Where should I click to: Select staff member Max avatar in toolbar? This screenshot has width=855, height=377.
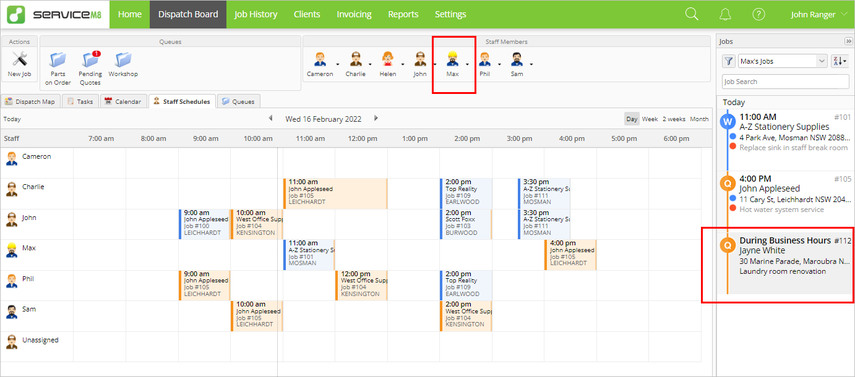click(x=452, y=59)
